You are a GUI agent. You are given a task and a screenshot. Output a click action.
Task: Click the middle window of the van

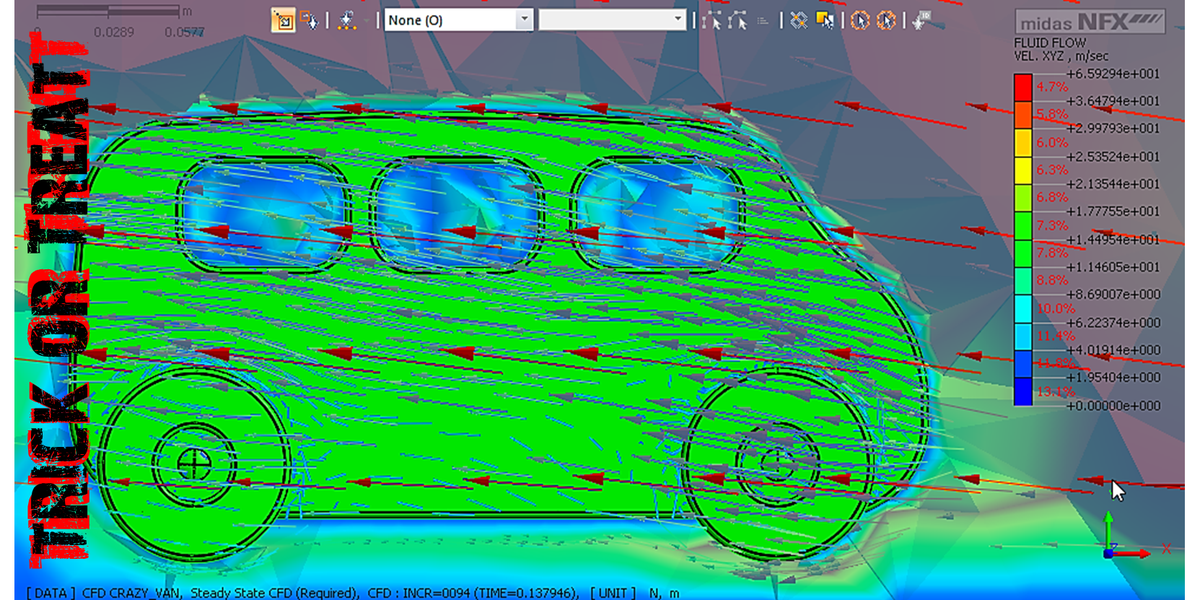[x=455, y=216]
